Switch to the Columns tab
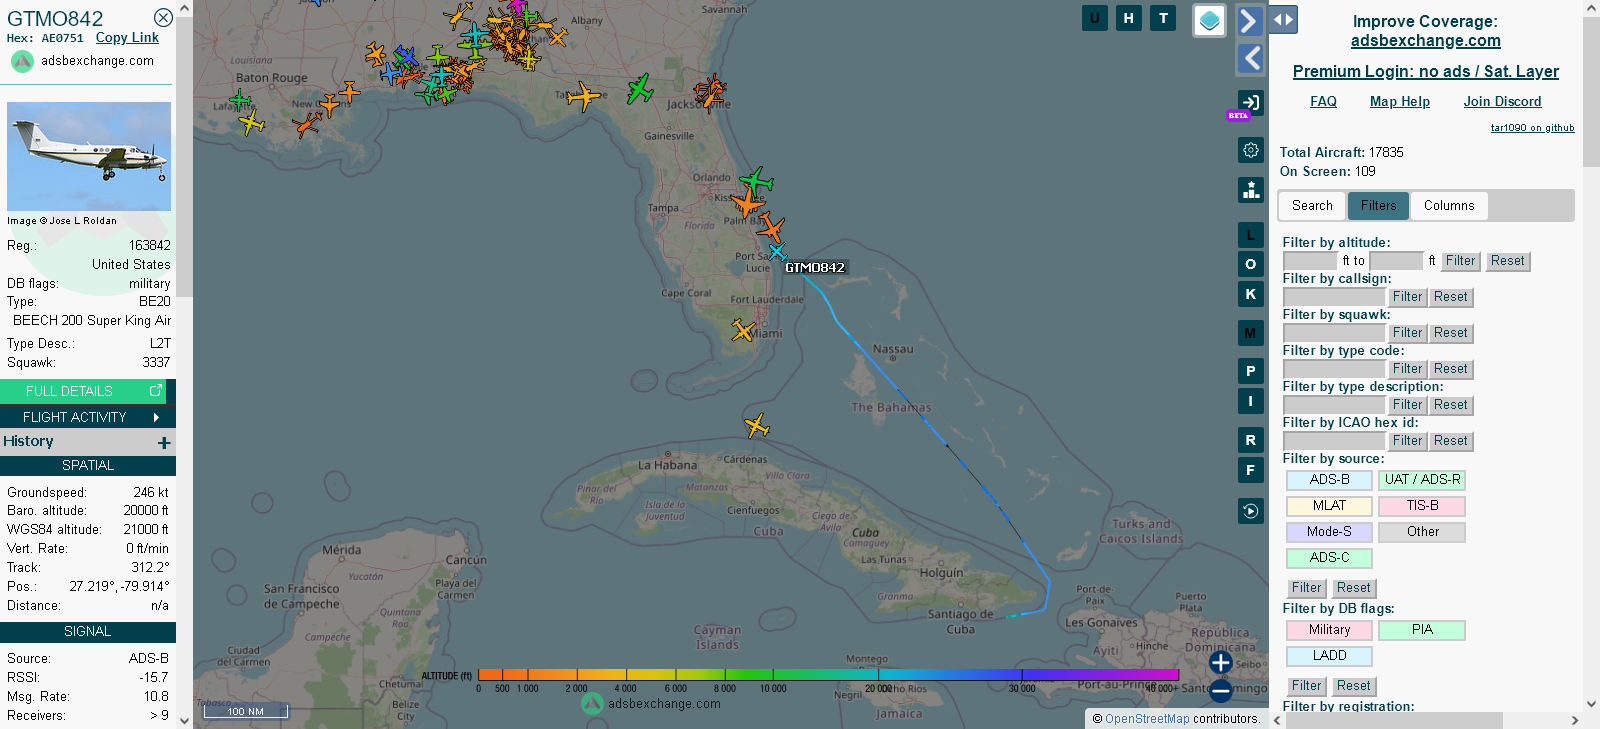 pos(1449,206)
